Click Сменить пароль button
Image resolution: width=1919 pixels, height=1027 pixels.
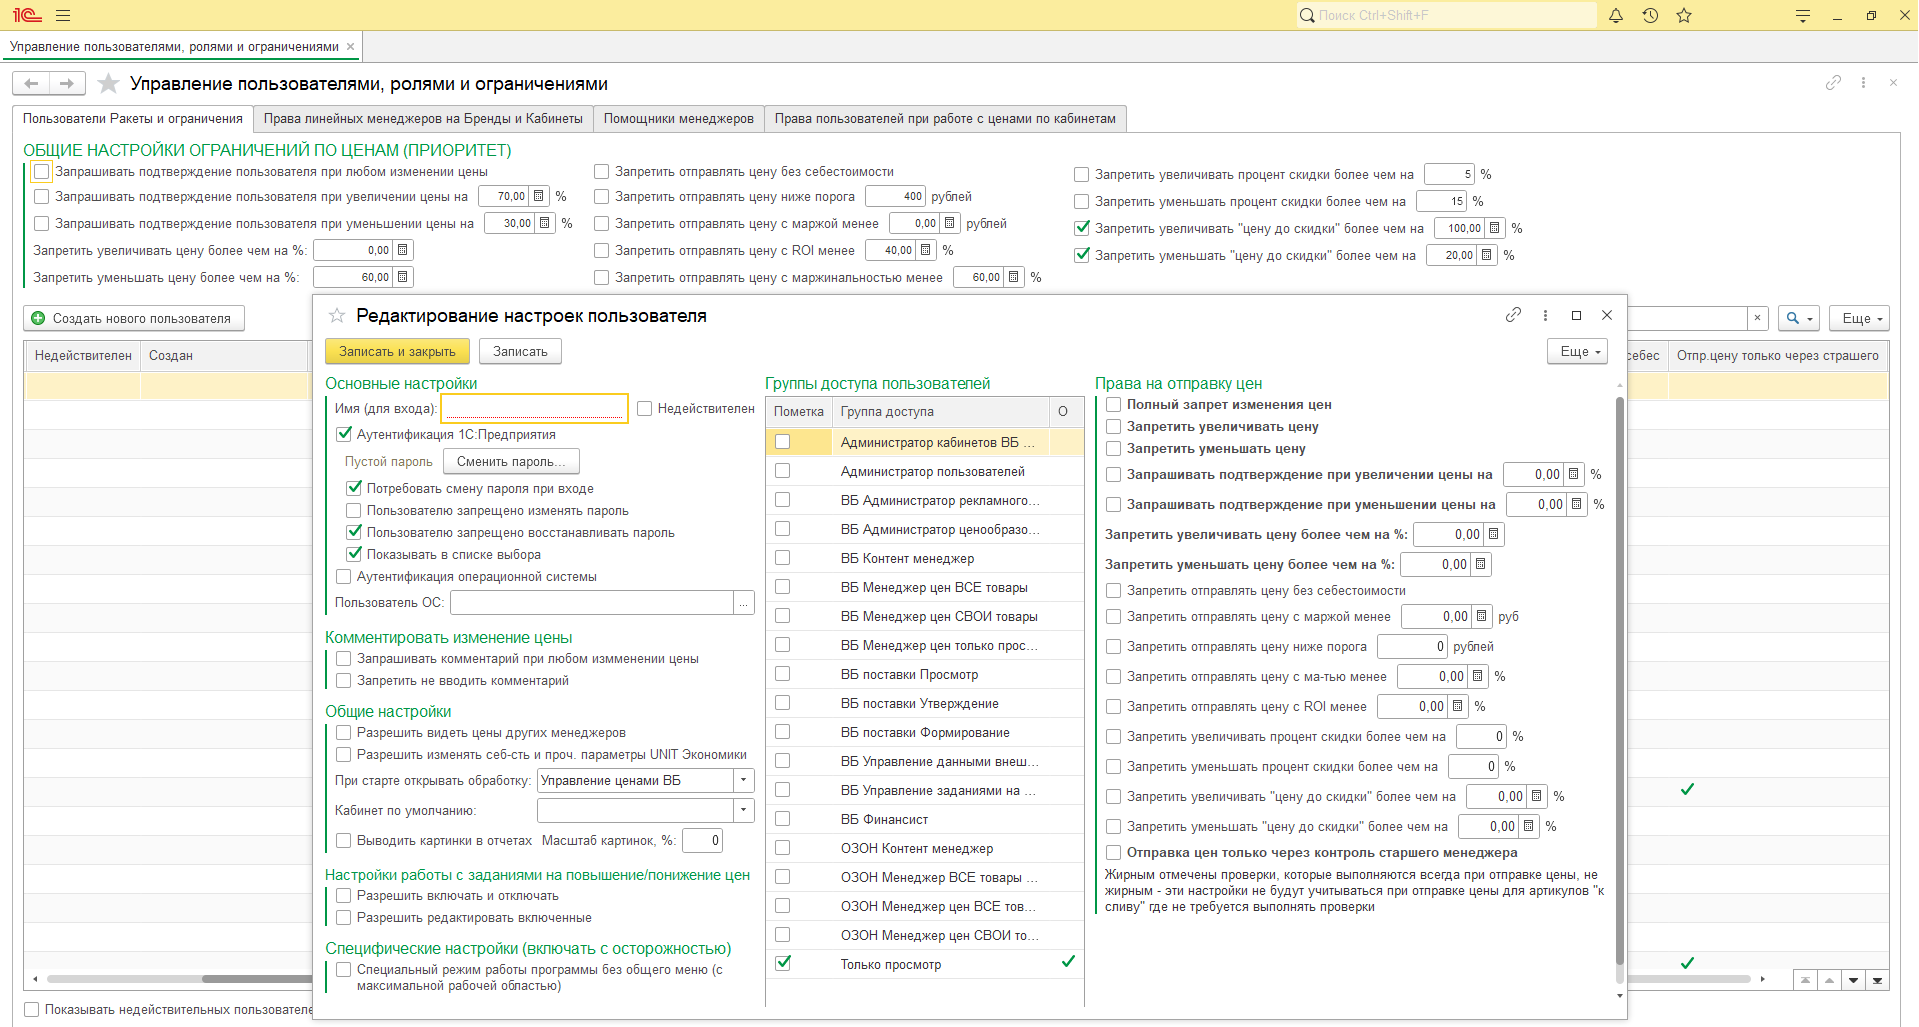tap(511, 461)
